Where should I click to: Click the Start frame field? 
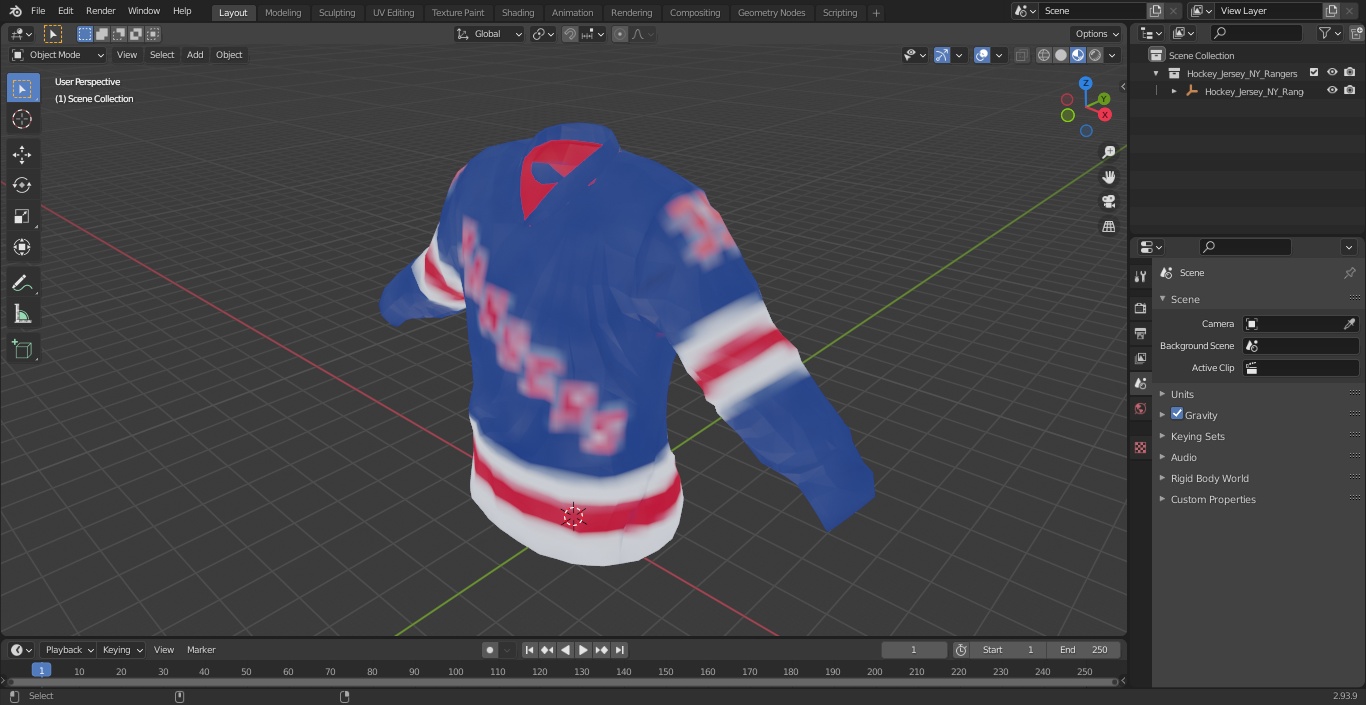click(1008, 650)
